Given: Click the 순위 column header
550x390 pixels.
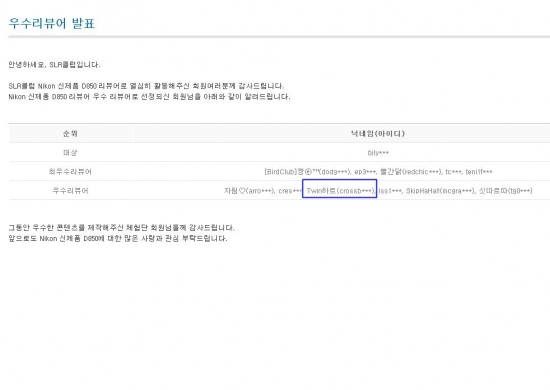Looking at the screenshot, I should [70, 133].
